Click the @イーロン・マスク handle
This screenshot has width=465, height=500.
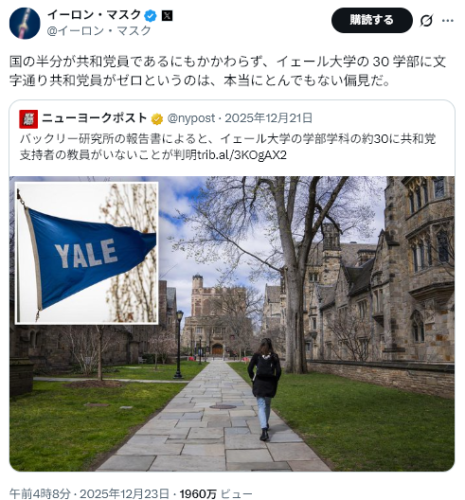click(x=99, y=31)
